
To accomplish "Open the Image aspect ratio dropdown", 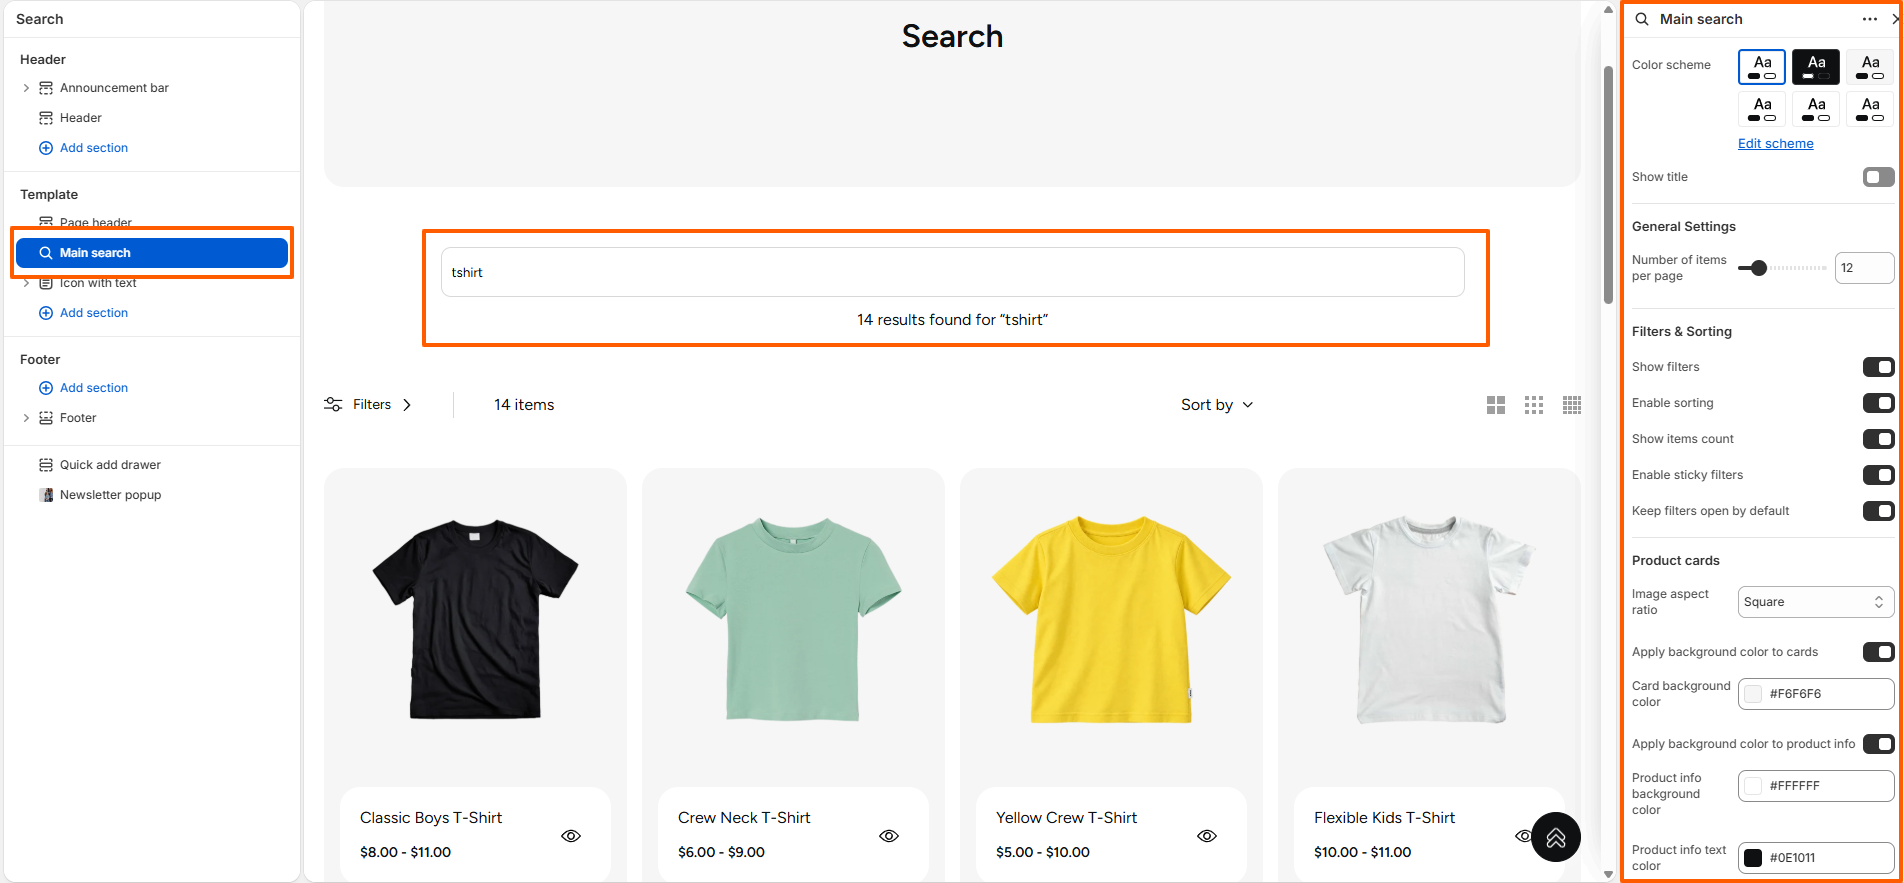I will pos(1816,602).
